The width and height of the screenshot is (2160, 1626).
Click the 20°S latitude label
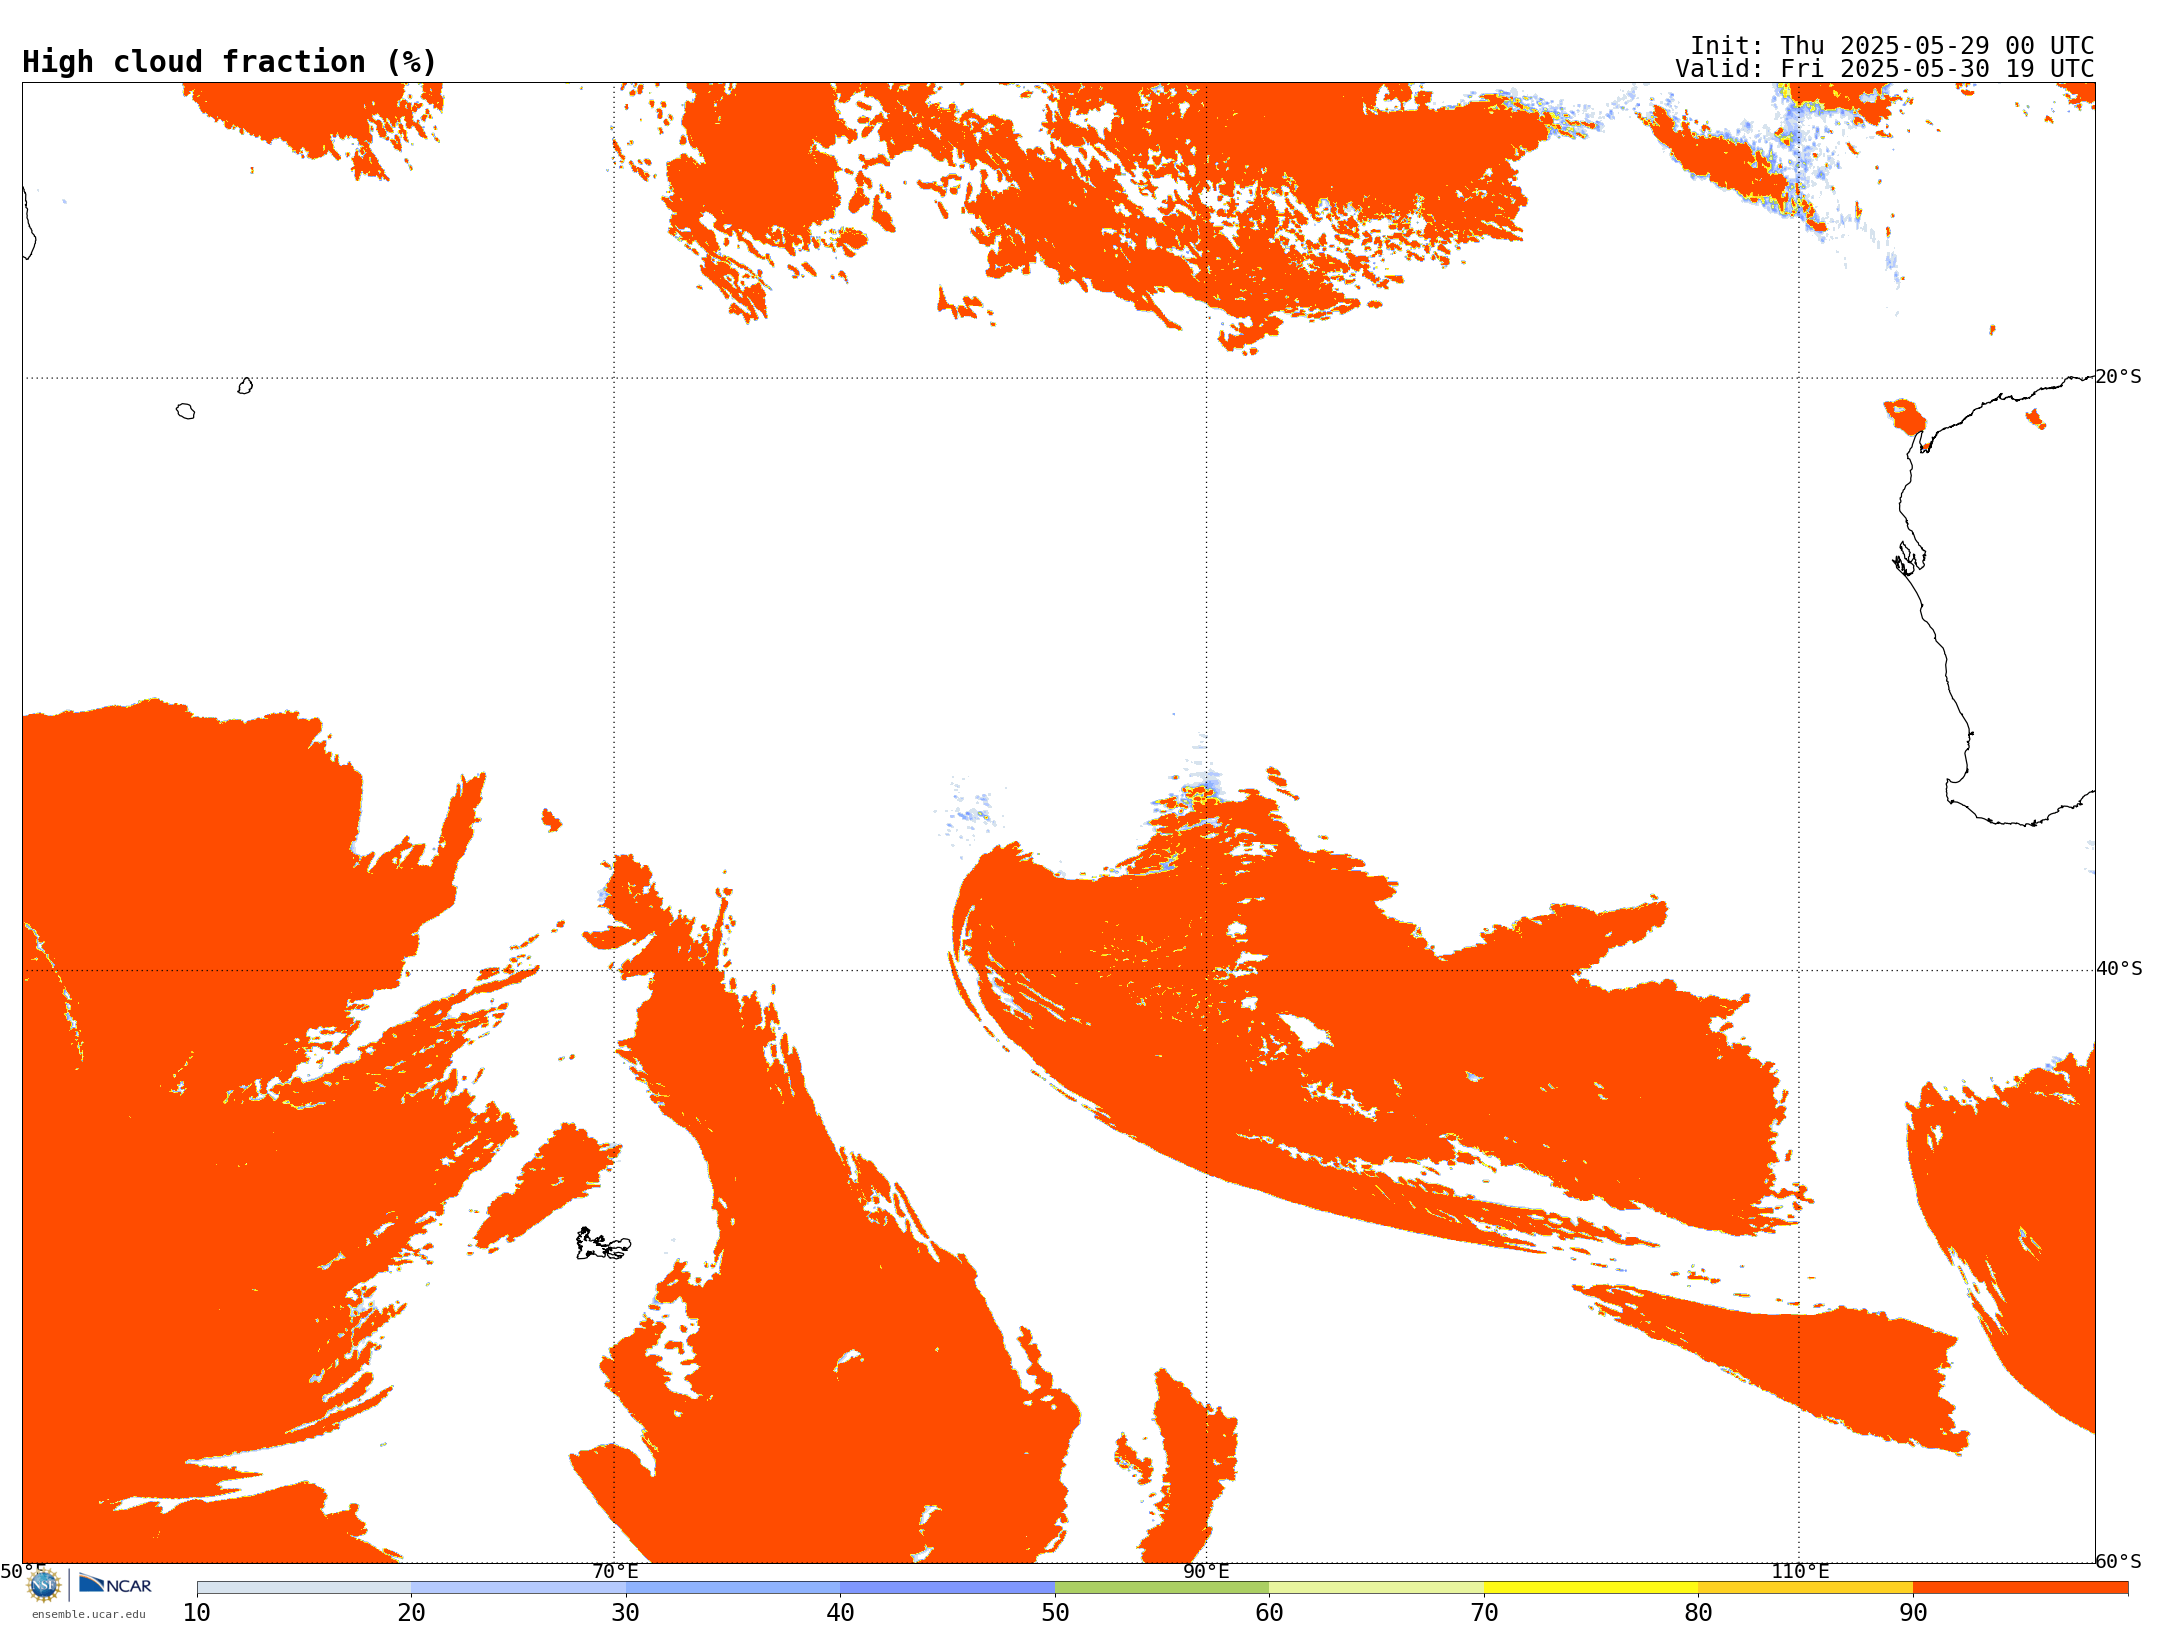point(2118,377)
